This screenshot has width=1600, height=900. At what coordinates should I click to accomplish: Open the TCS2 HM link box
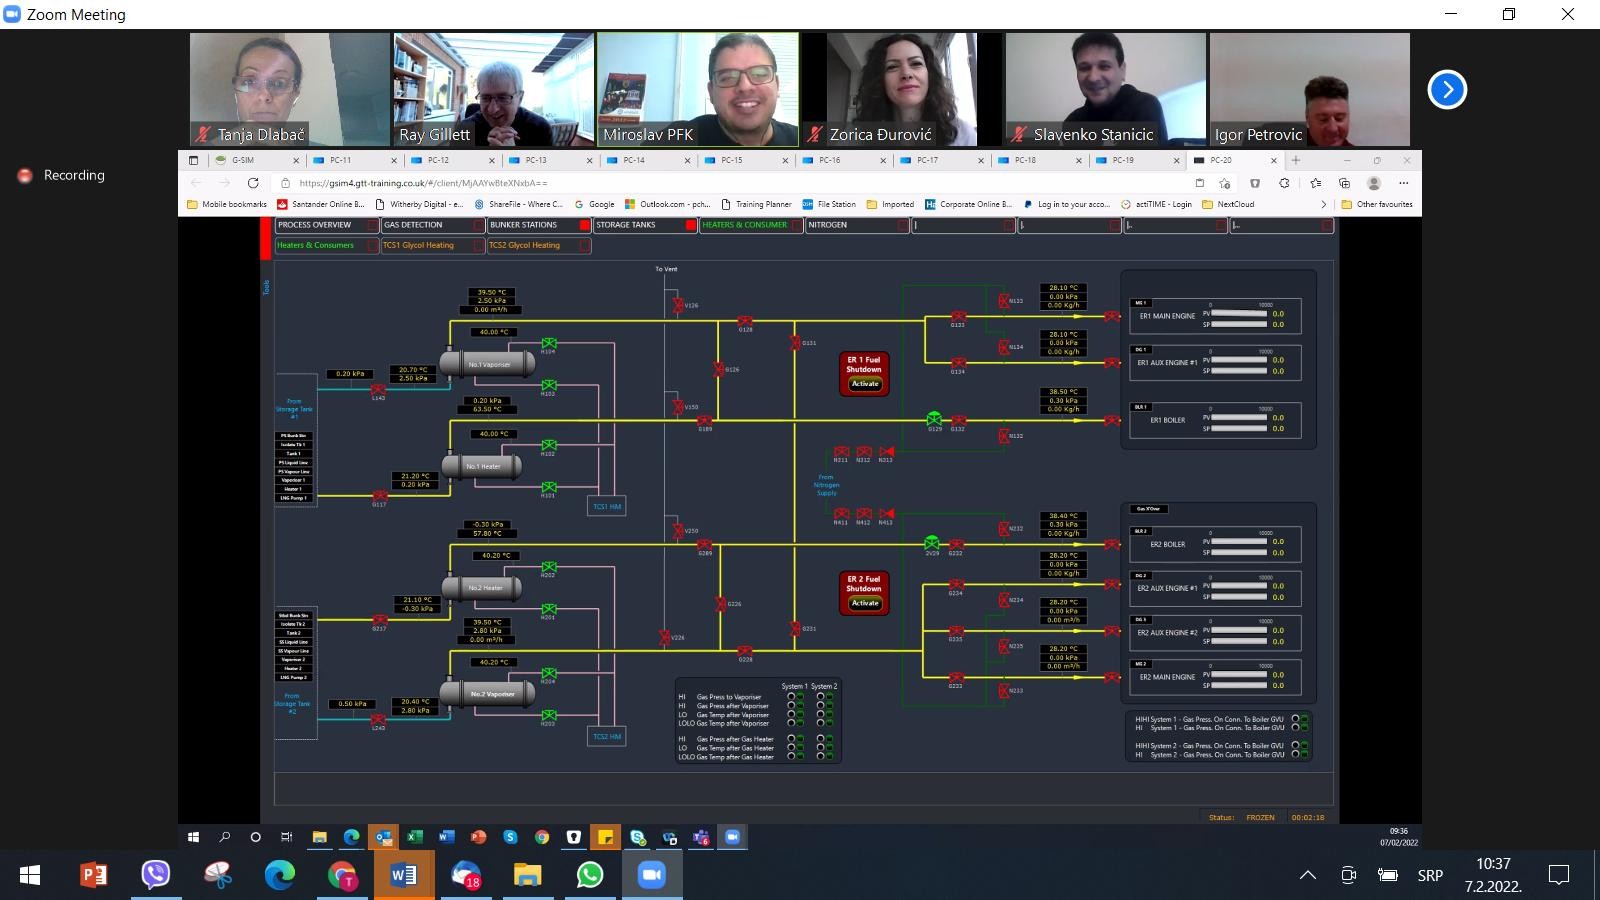pos(607,736)
